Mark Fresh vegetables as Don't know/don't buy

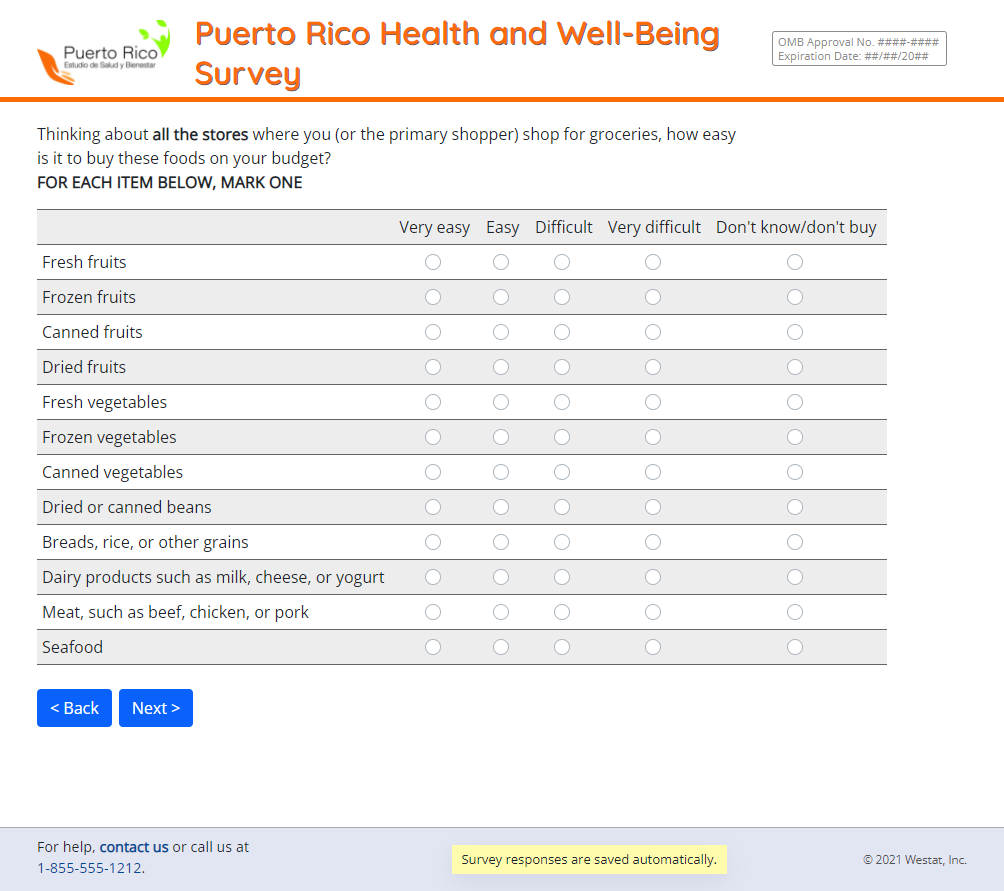pos(795,402)
